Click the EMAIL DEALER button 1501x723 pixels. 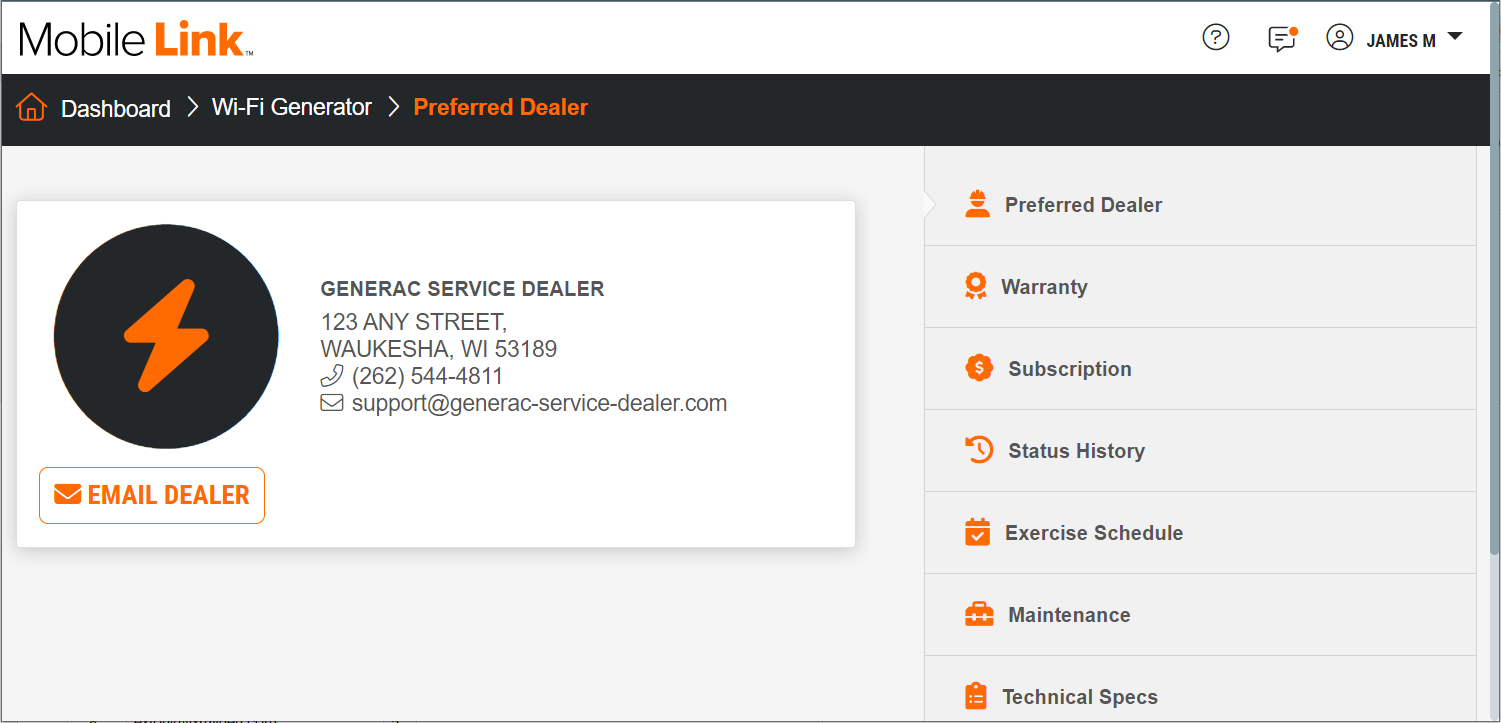pyautogui.click(x=152, y=495)
